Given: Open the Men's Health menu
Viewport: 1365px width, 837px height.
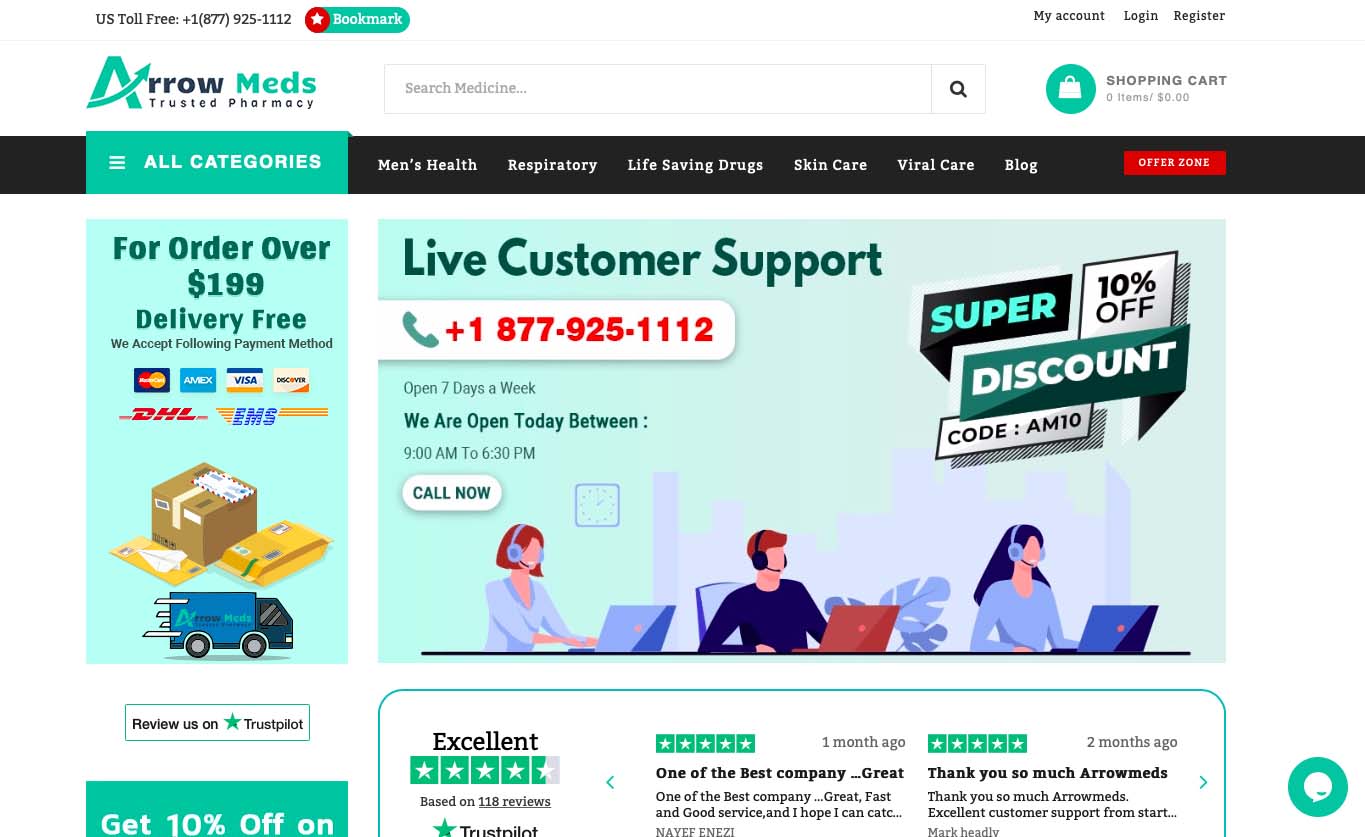Looking at the screenshot, I should (x=427, y=165).
